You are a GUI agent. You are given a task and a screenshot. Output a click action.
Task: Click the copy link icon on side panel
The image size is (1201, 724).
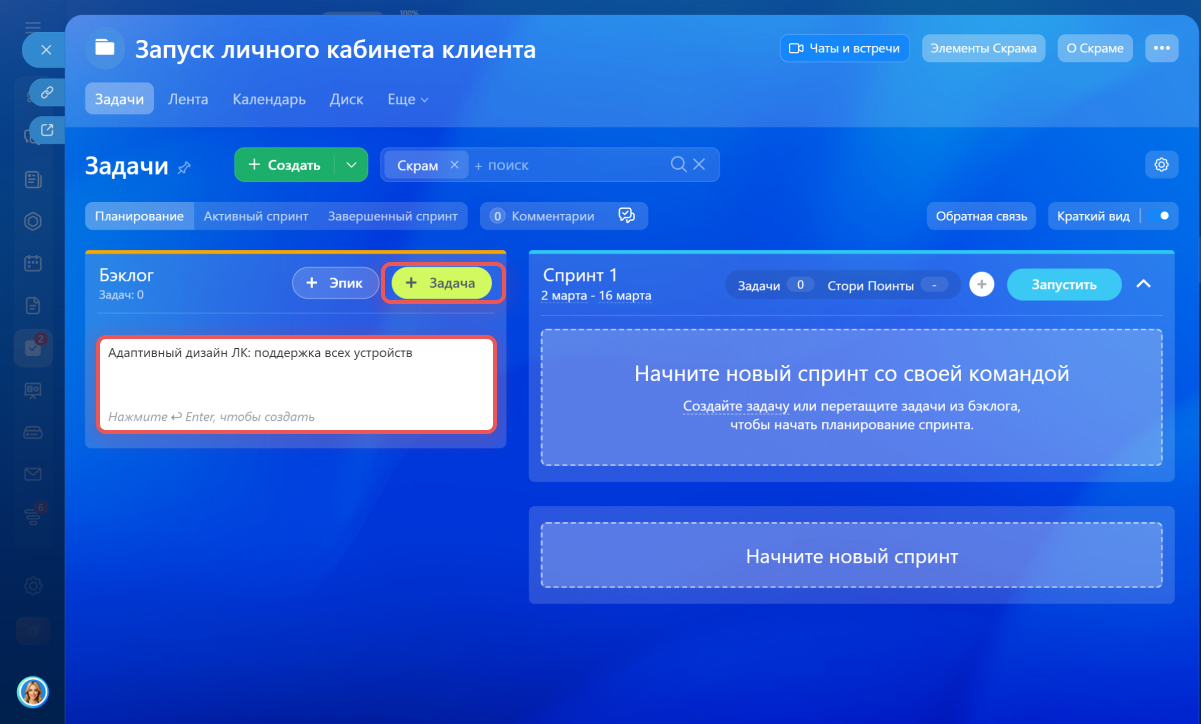pyautogui.click(x=46, y=93)
